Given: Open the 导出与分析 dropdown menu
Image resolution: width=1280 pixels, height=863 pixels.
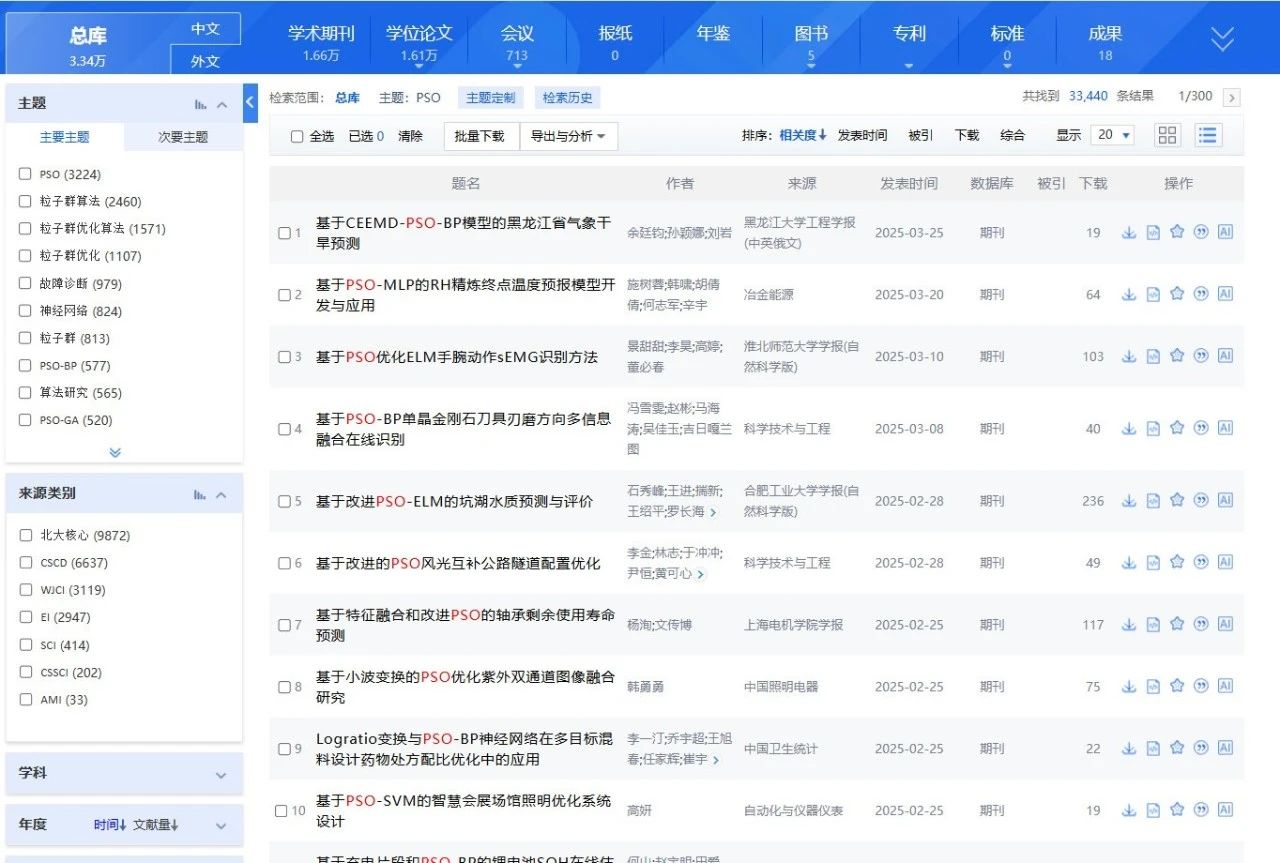Looking at the screenshot, I should 568,136.
